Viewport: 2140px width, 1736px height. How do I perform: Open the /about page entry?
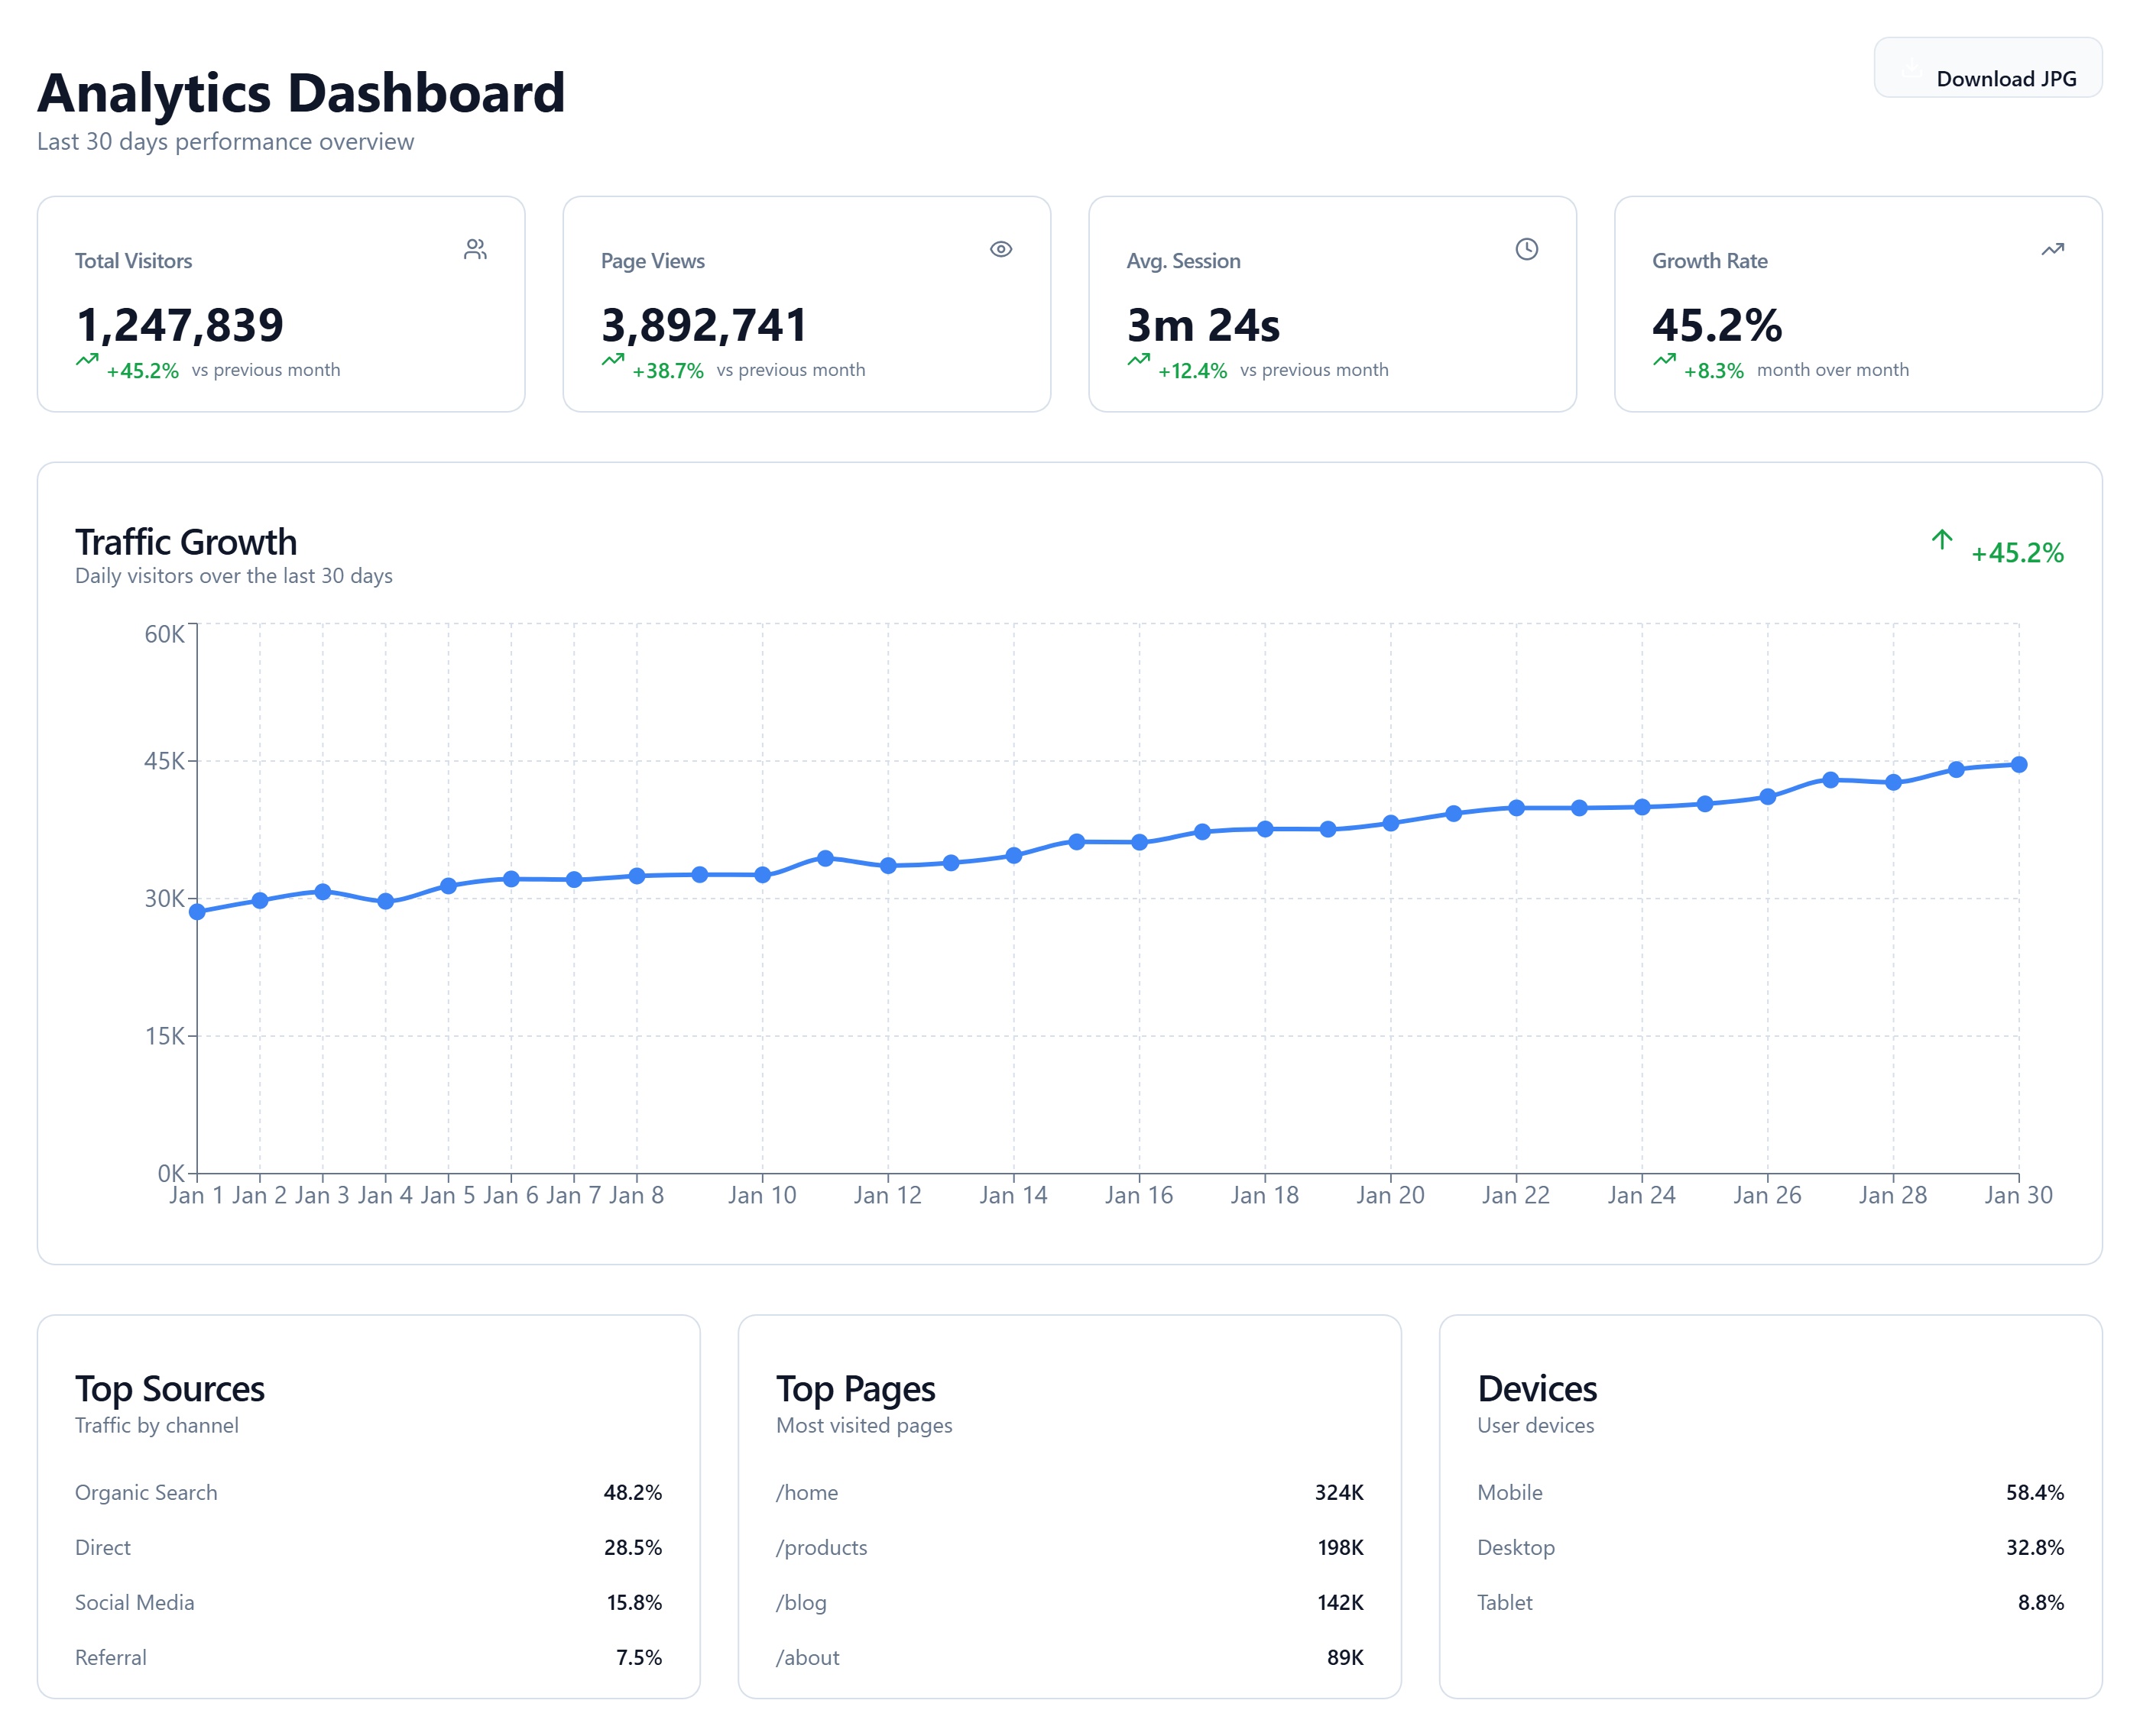point(807,1657)
